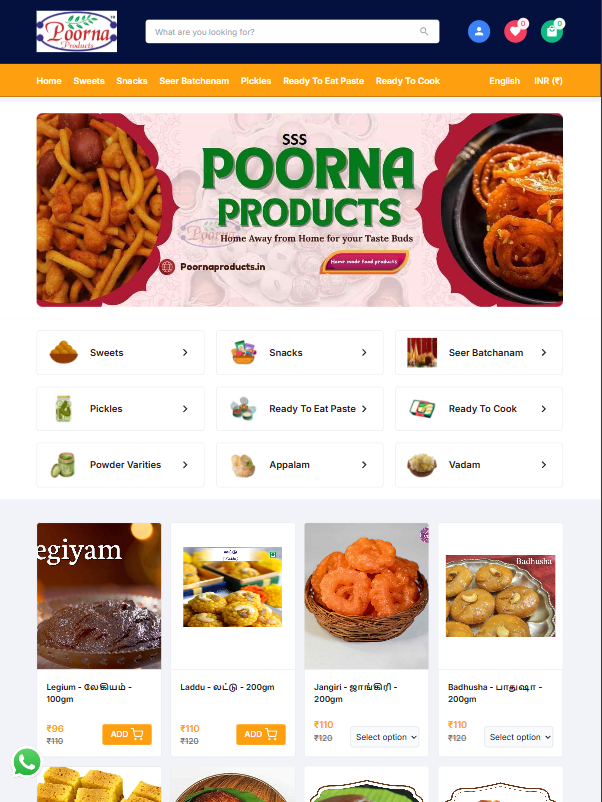
Task: Open Ready To Eat Paste menu item
Action: 323,81
